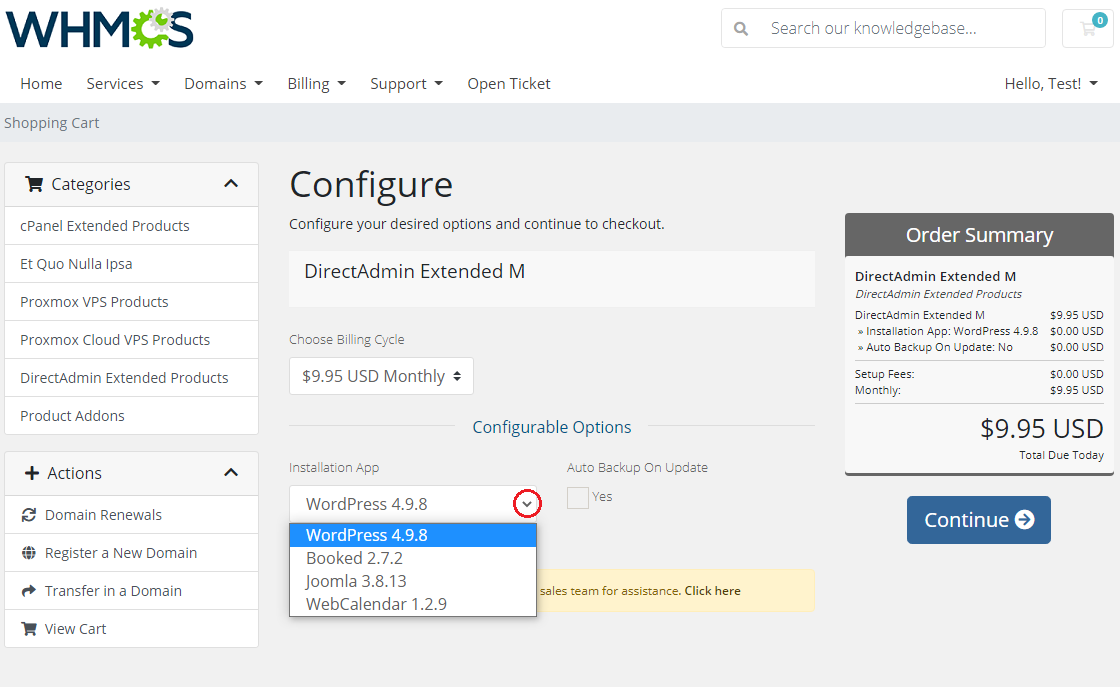1120x687 pixels.
Task: Click the magnifier icon in the search box
Action: pyautogui.click(x=741, y=29)
